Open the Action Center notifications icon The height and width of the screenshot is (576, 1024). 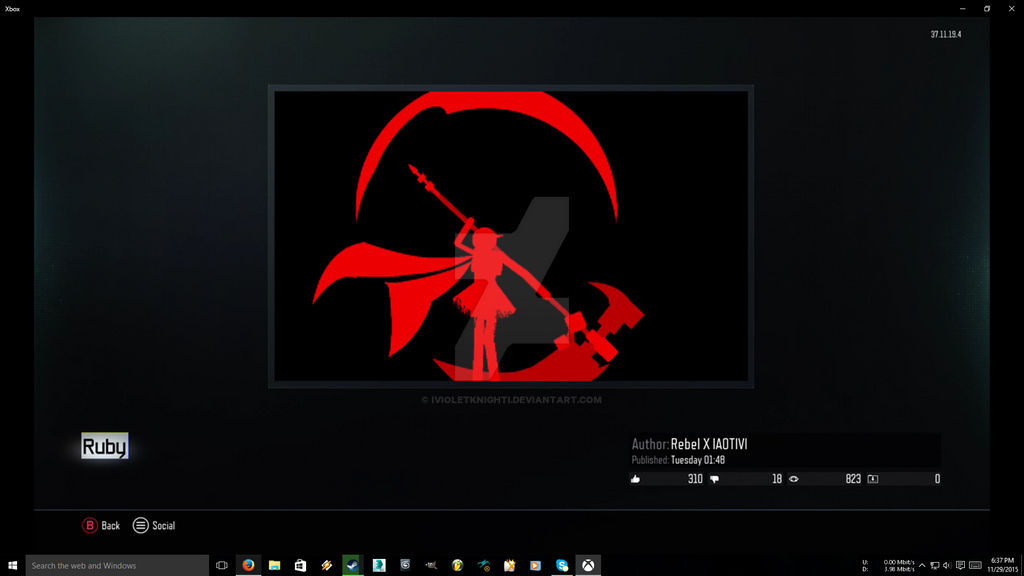pyautogui.click(x=960, y=566)
